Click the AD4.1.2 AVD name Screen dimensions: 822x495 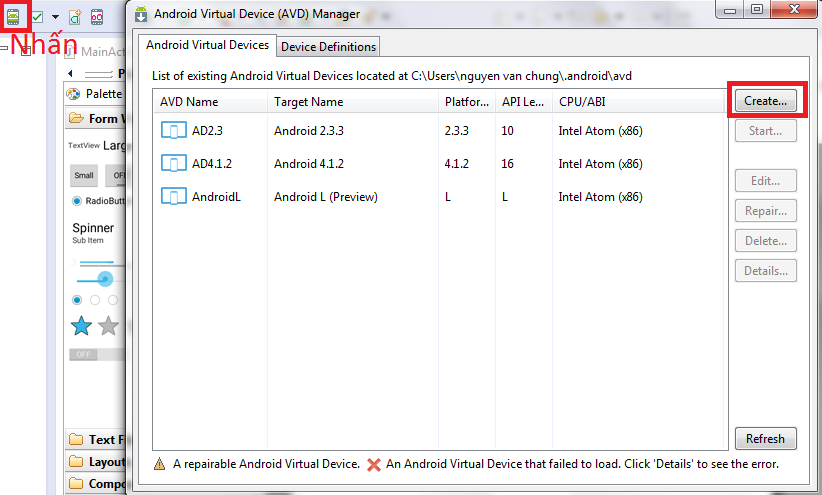[212, 164]
